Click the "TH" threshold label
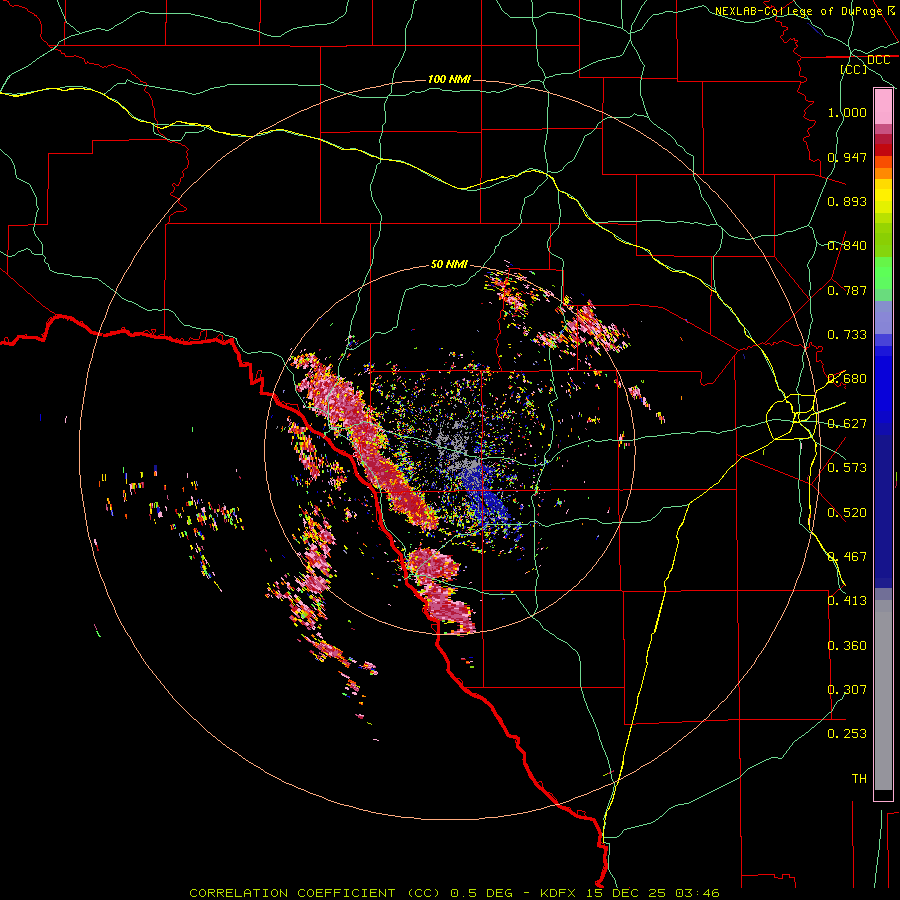 859,779
